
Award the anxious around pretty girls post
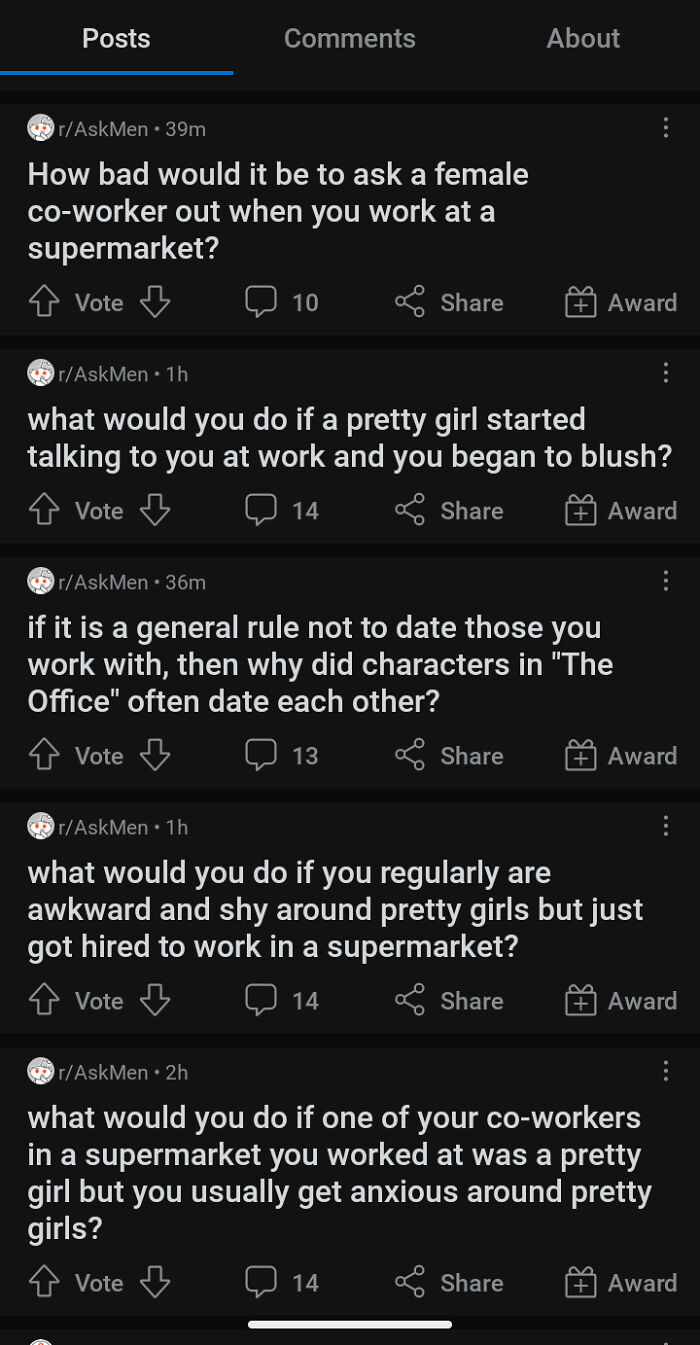[x=621, y=1283]
